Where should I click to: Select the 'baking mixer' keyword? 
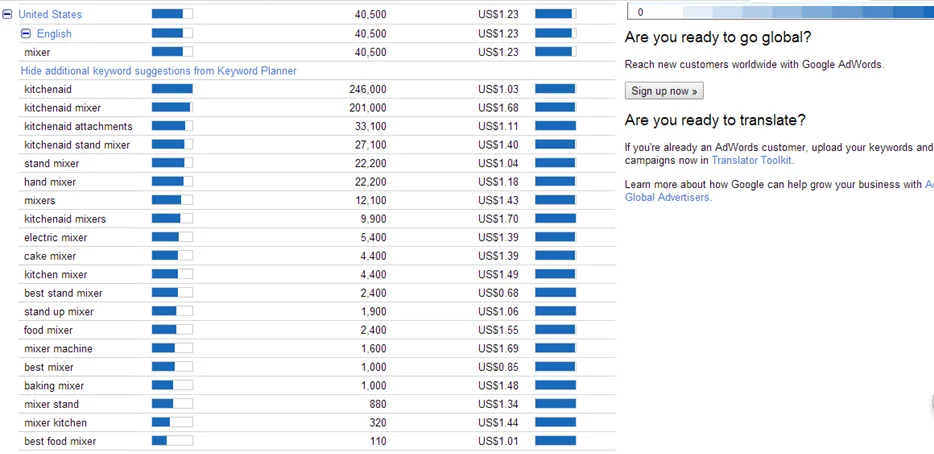pyautogui.click(x=54, y=385)
